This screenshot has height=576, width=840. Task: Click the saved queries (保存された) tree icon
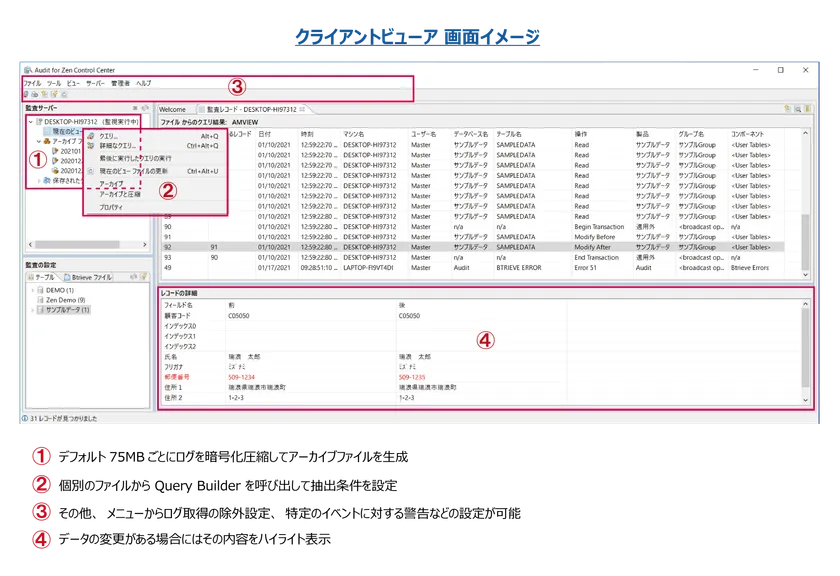47,181
